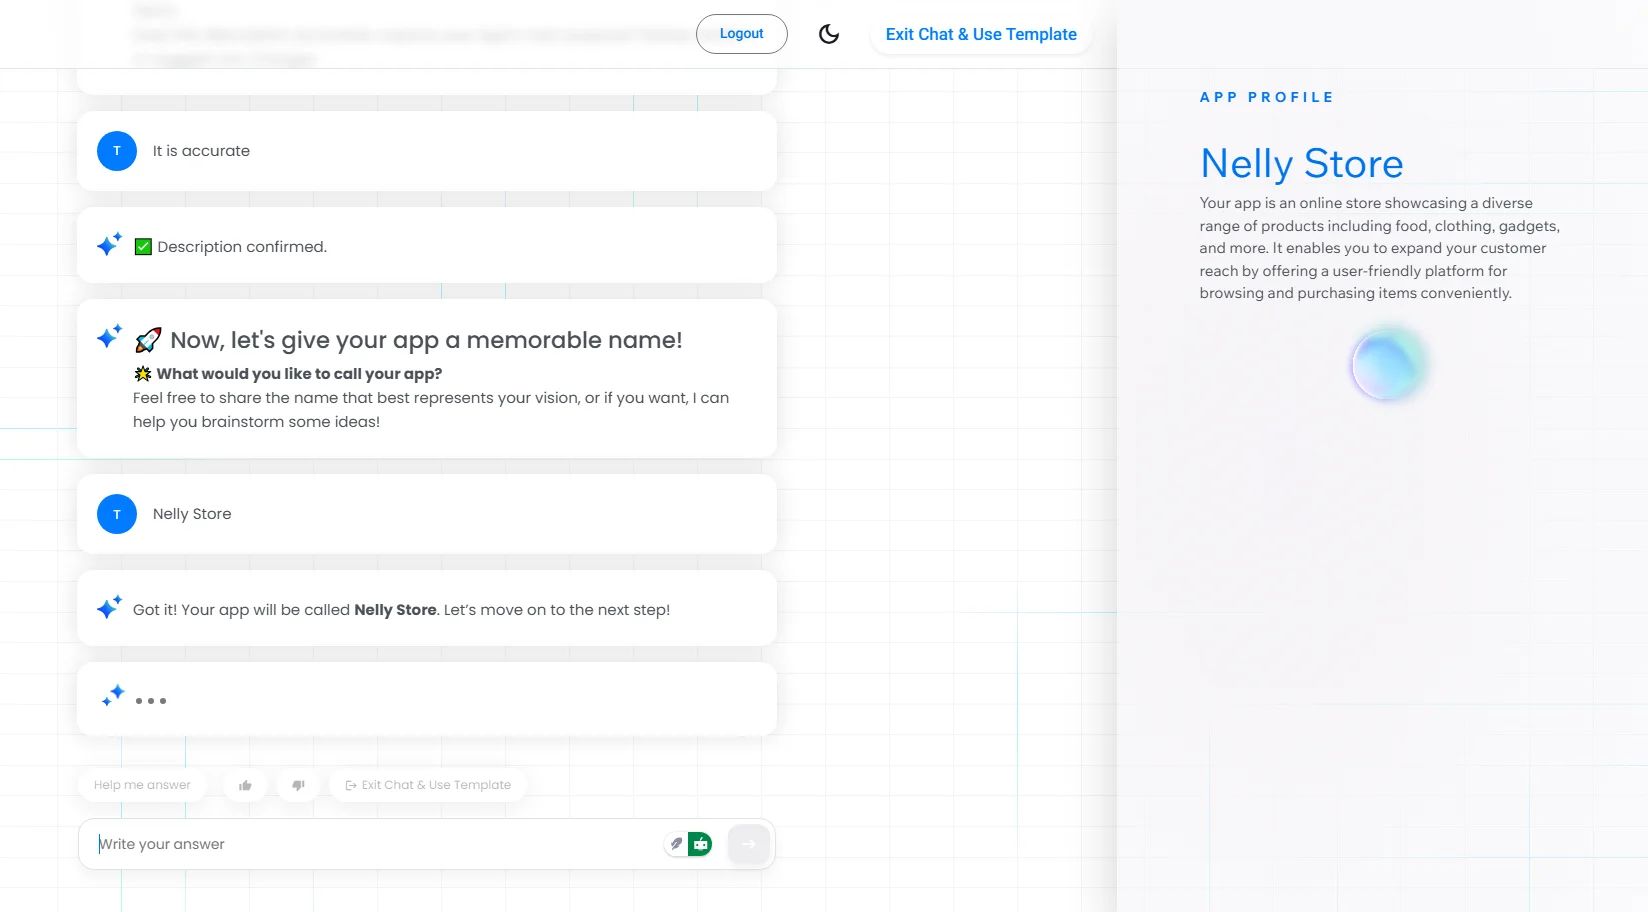Select the green robot AI mode
The height and width of the screenshot is (912, 1648).
[x=701, y=844]
